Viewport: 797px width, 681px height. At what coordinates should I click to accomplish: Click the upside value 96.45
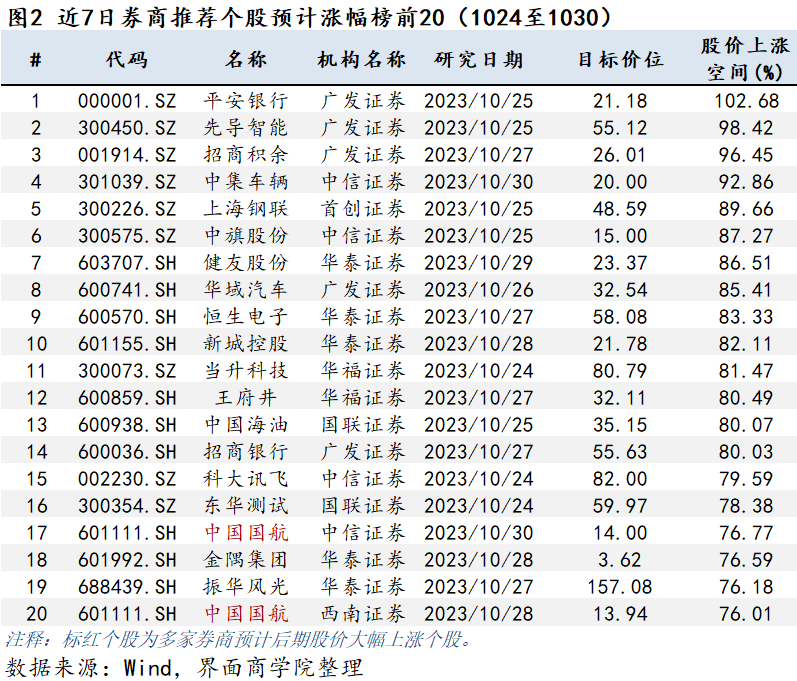pos(746,154)
